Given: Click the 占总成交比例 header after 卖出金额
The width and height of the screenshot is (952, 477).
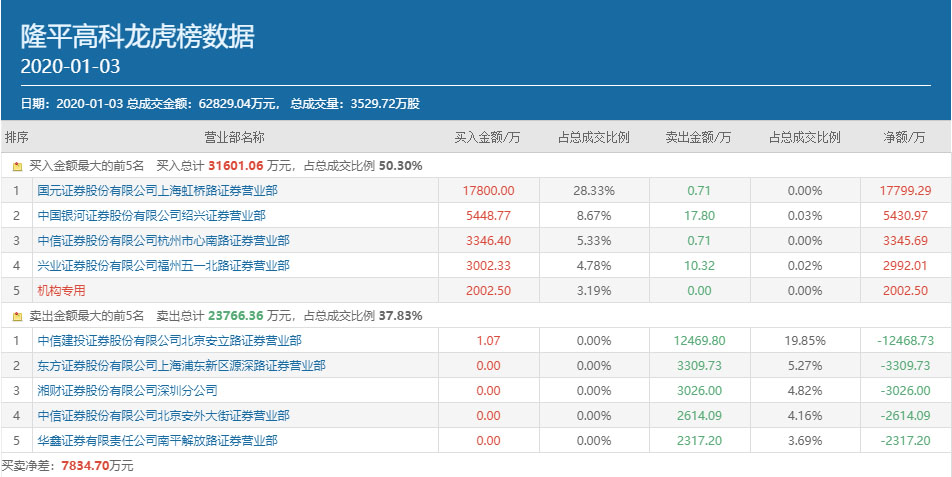Looking at the screenshot, I should pos(804,137).
